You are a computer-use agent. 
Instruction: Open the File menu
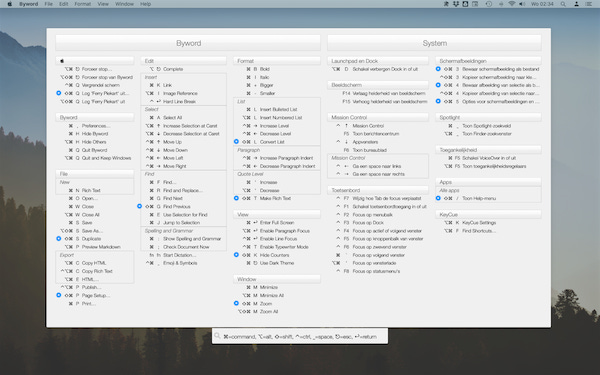pyautogui.click(x=49, y=4)
